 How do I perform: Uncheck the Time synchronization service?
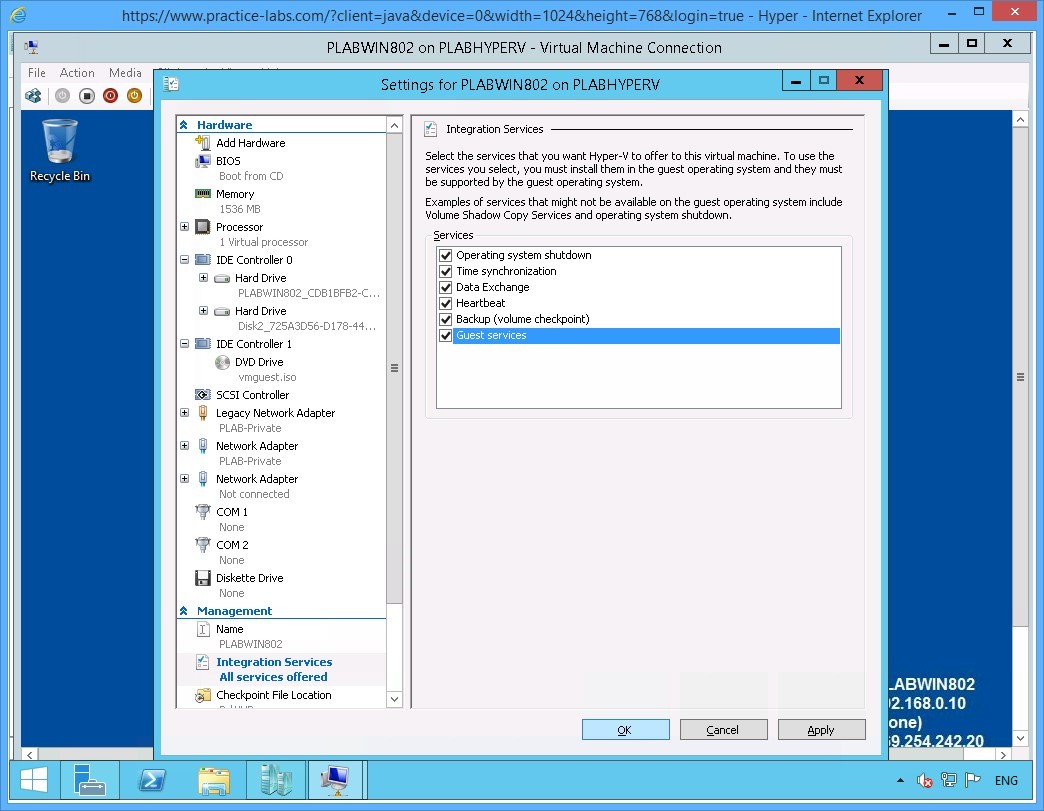point(445,271)
